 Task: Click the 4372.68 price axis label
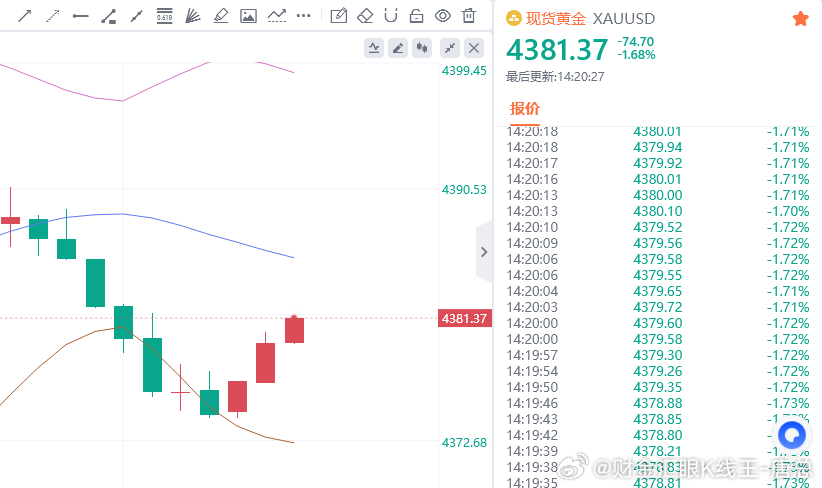464,443
